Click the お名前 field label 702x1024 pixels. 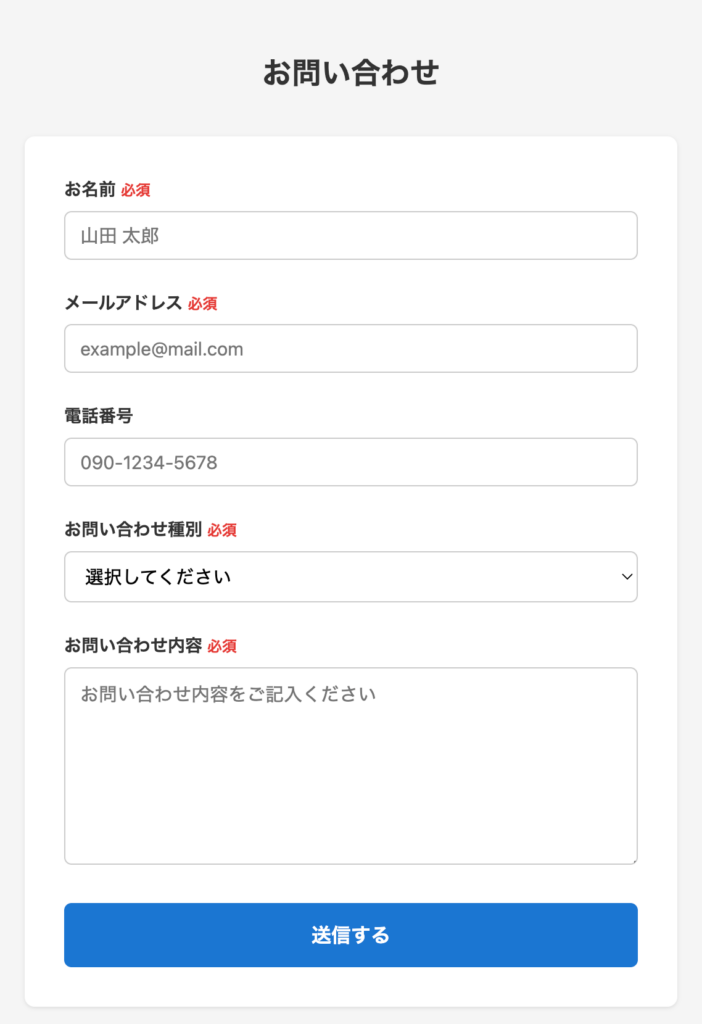[x=90, y=189]
